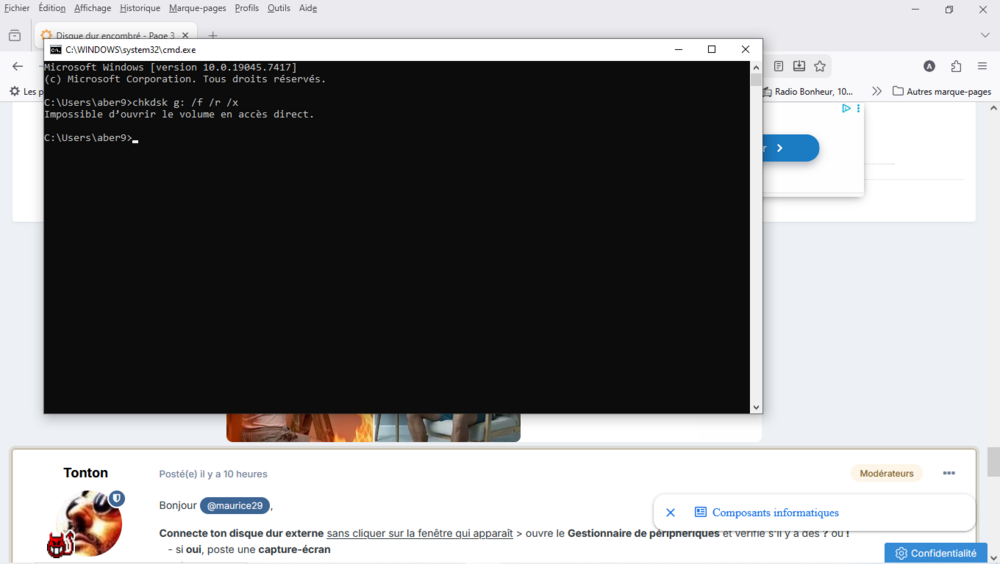Viewport: 1000px width, 564px height.
Task: Open the Firefox hamburger application menu
Action: point(982,66)
